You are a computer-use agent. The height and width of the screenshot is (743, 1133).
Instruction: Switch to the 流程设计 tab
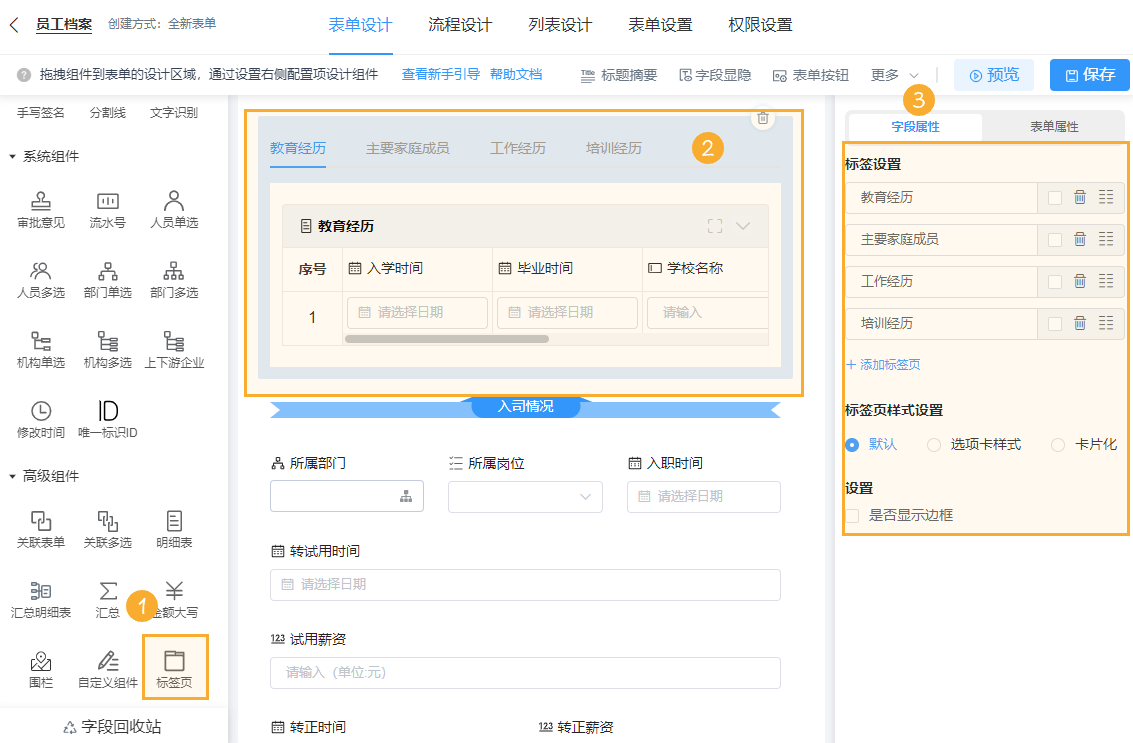pyautogui.click(x=460, y=26)
